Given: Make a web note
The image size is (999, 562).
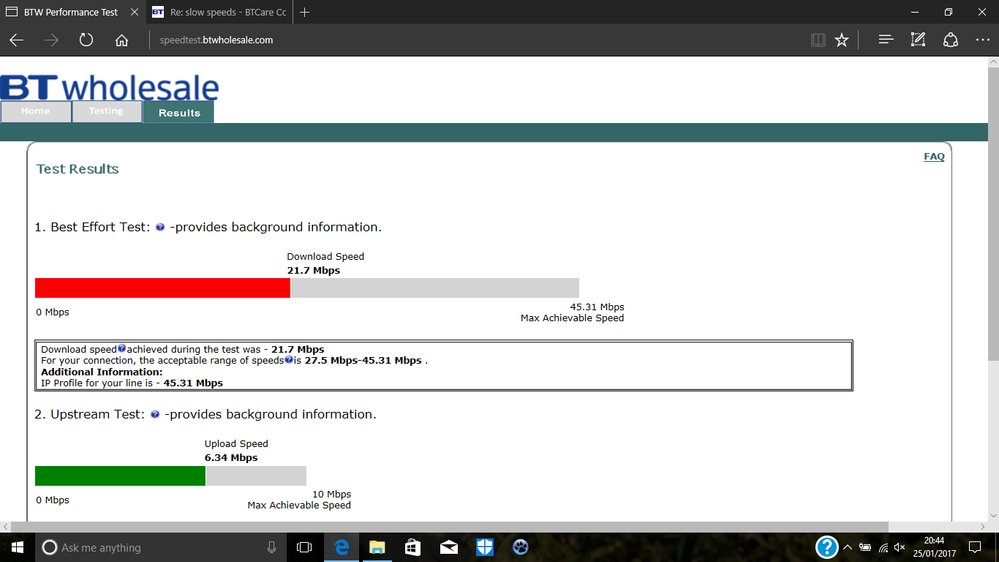Looking at the screenshot, I should [917, 40].
